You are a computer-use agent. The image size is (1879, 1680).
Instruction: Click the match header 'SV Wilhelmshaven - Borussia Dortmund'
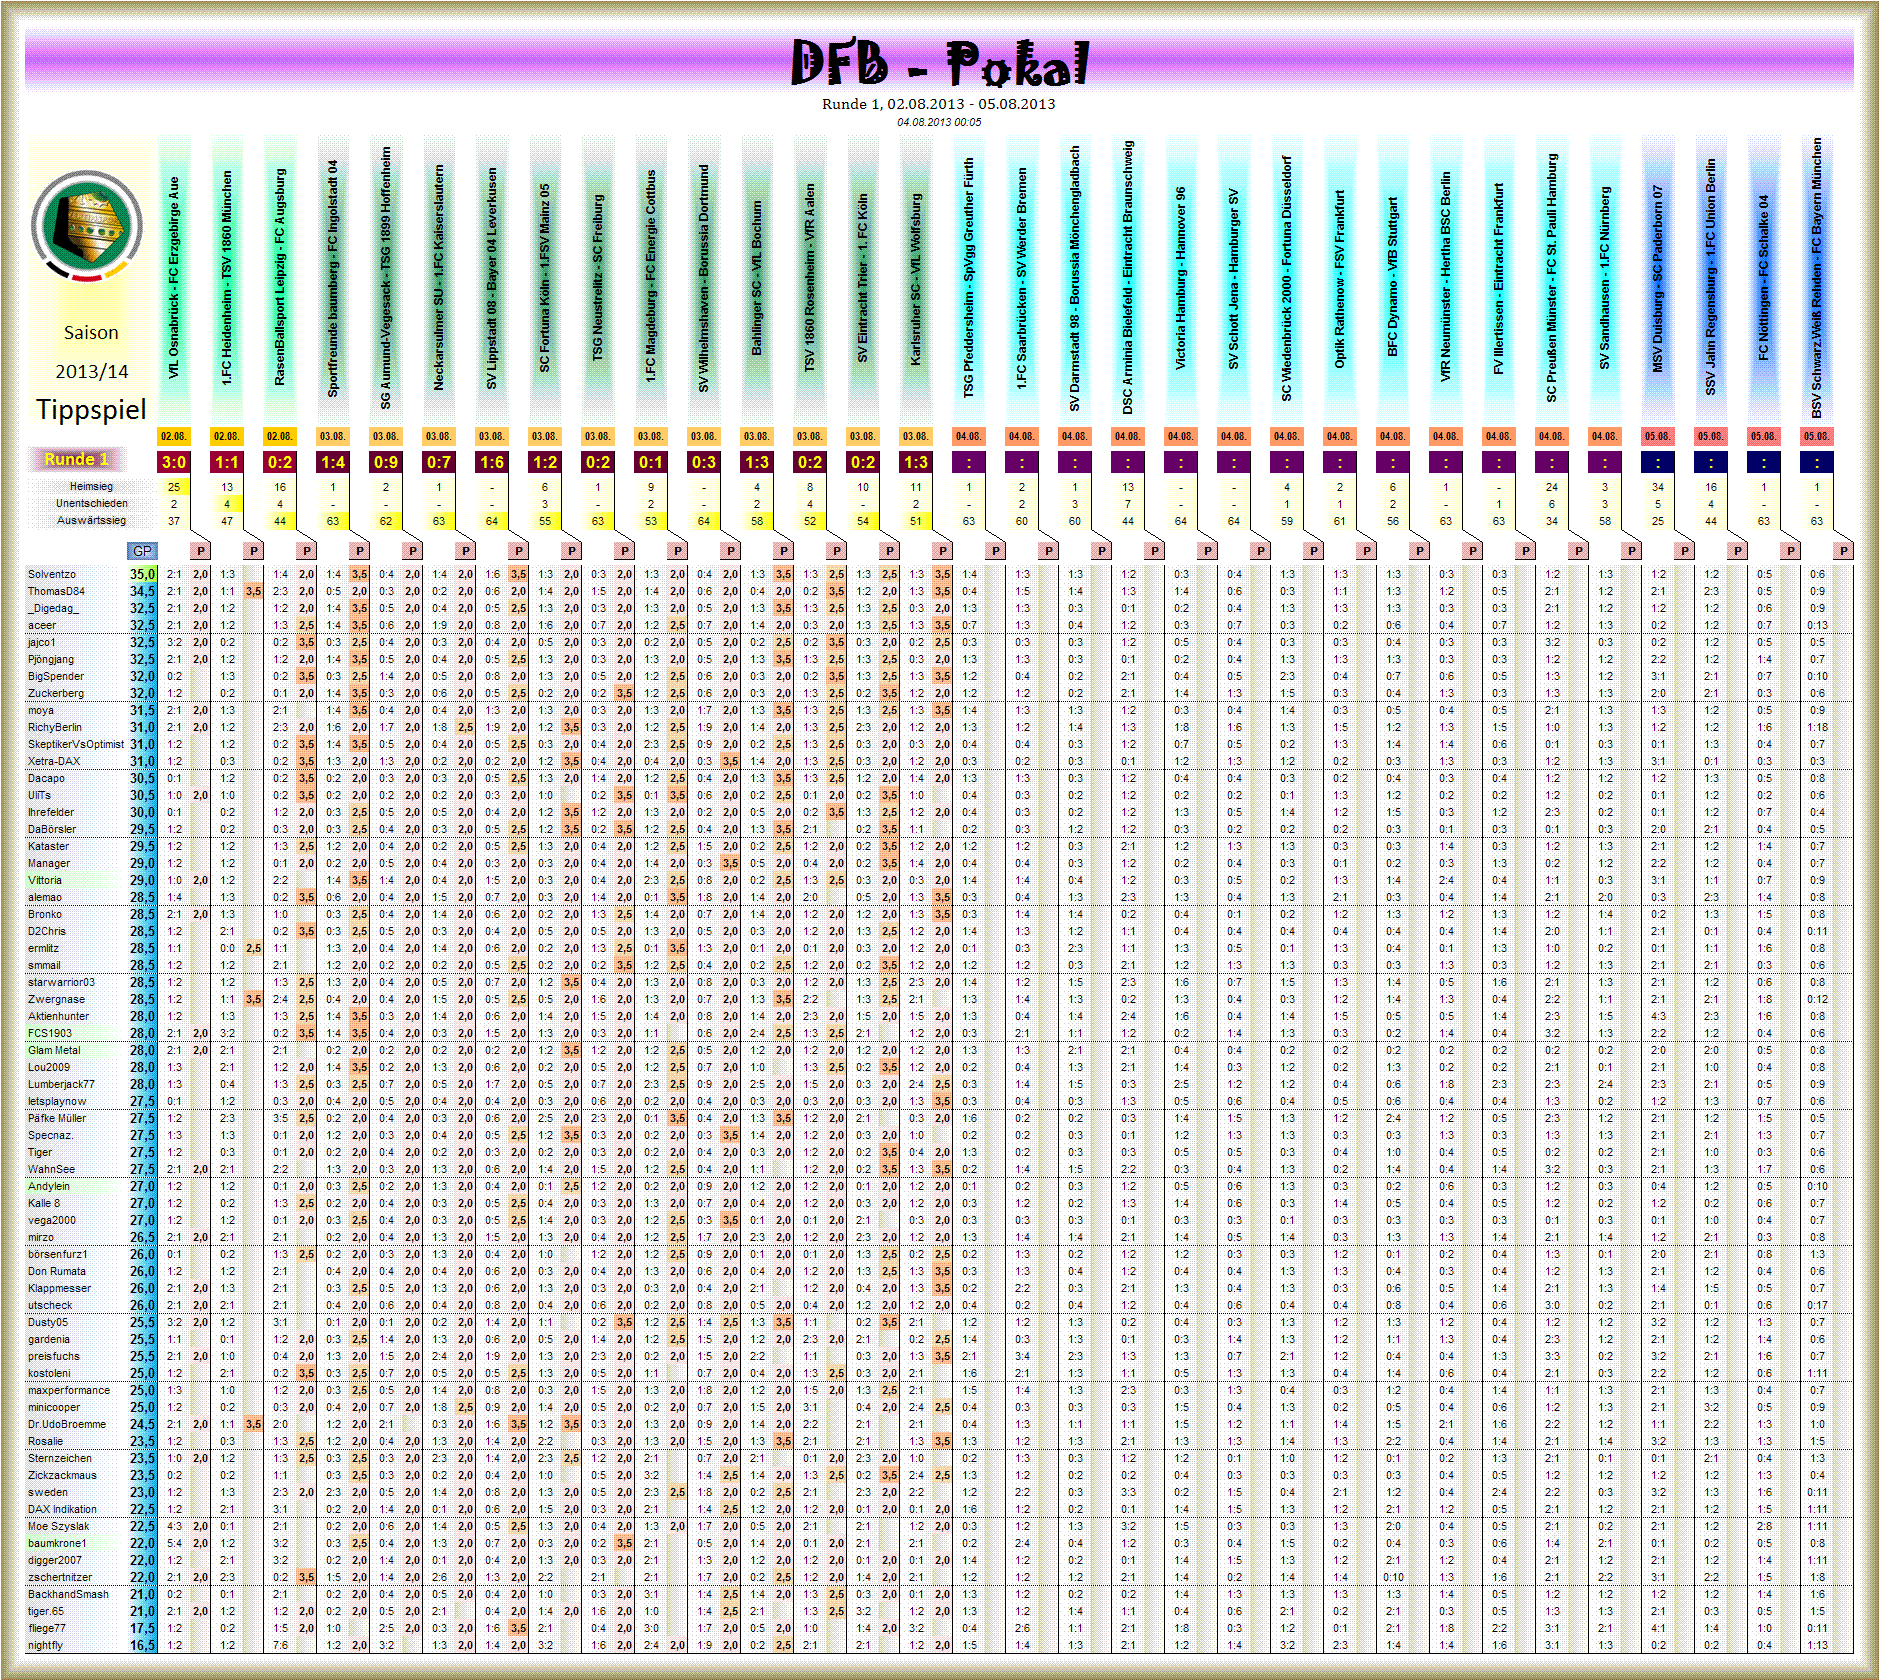click(704, 279)
